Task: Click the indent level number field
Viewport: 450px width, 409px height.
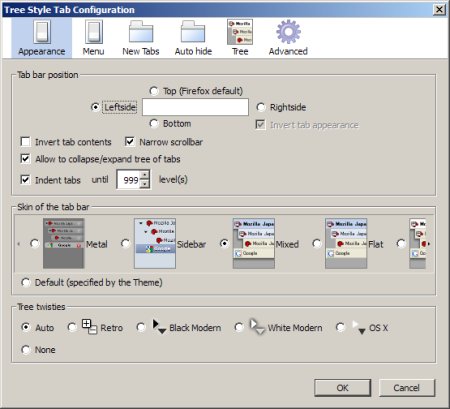Action: [129, 180]
